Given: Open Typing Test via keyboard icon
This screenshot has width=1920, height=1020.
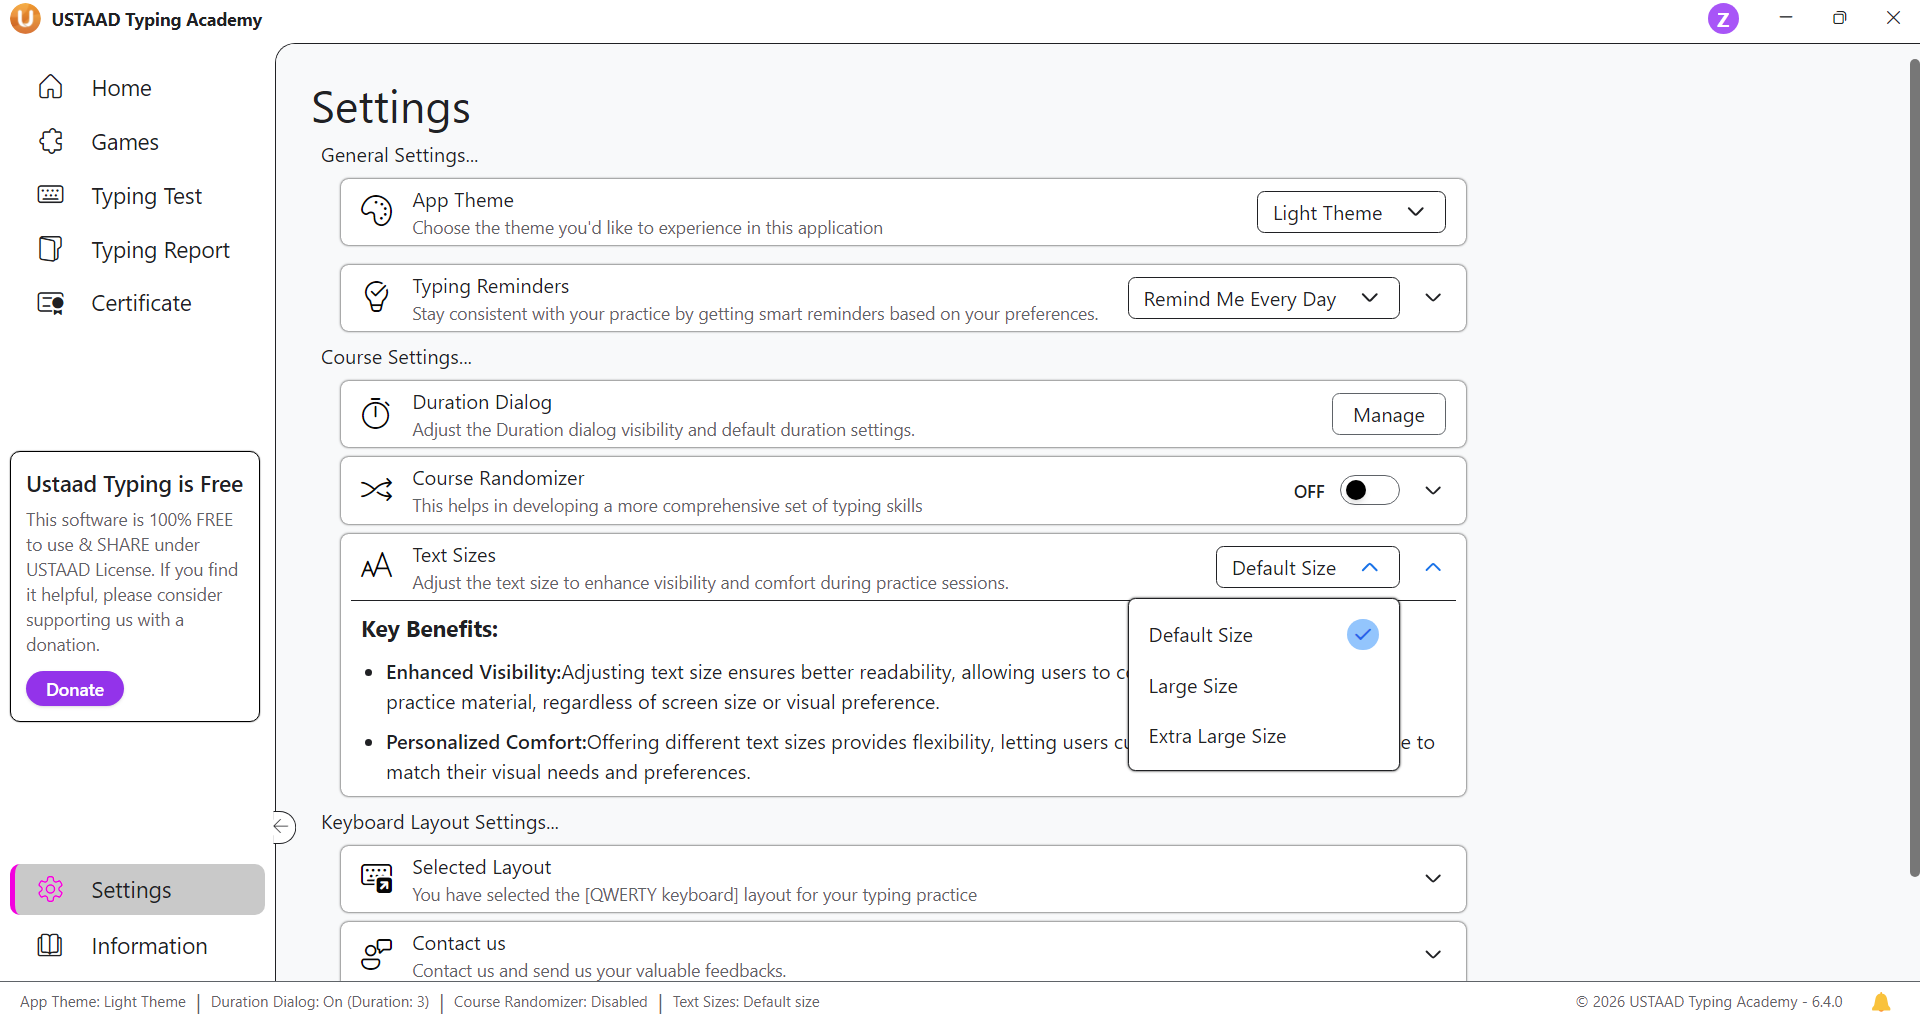Looking at the screenshot, I should 51,195.
